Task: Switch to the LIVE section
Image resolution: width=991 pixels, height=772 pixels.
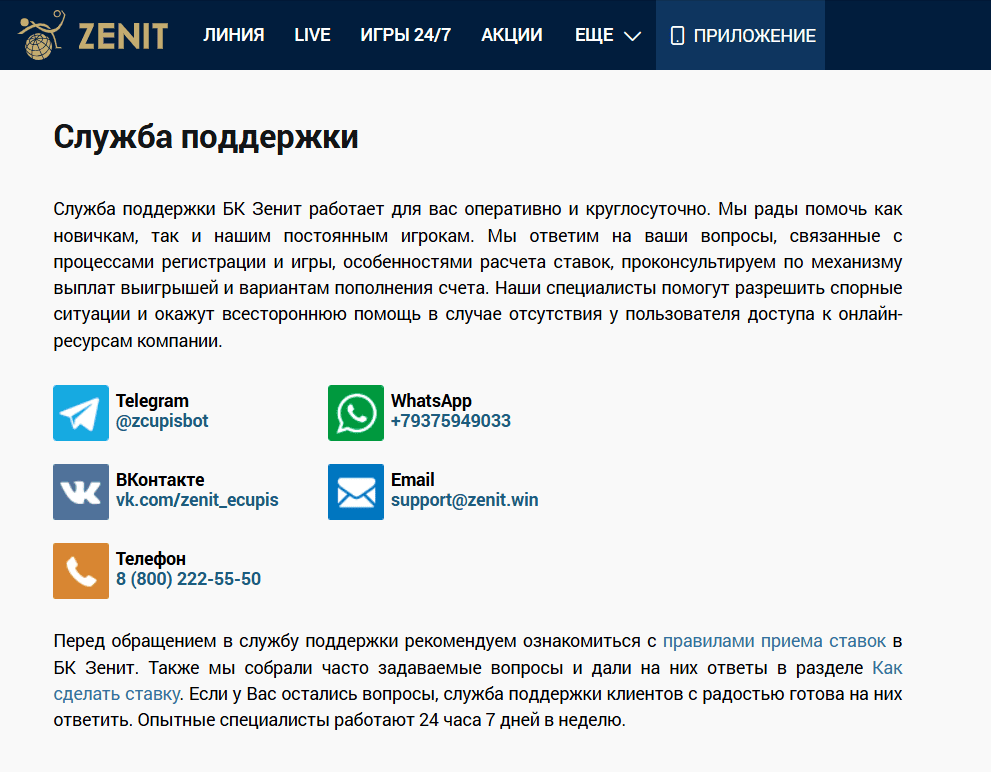Action: coord(312,34)
